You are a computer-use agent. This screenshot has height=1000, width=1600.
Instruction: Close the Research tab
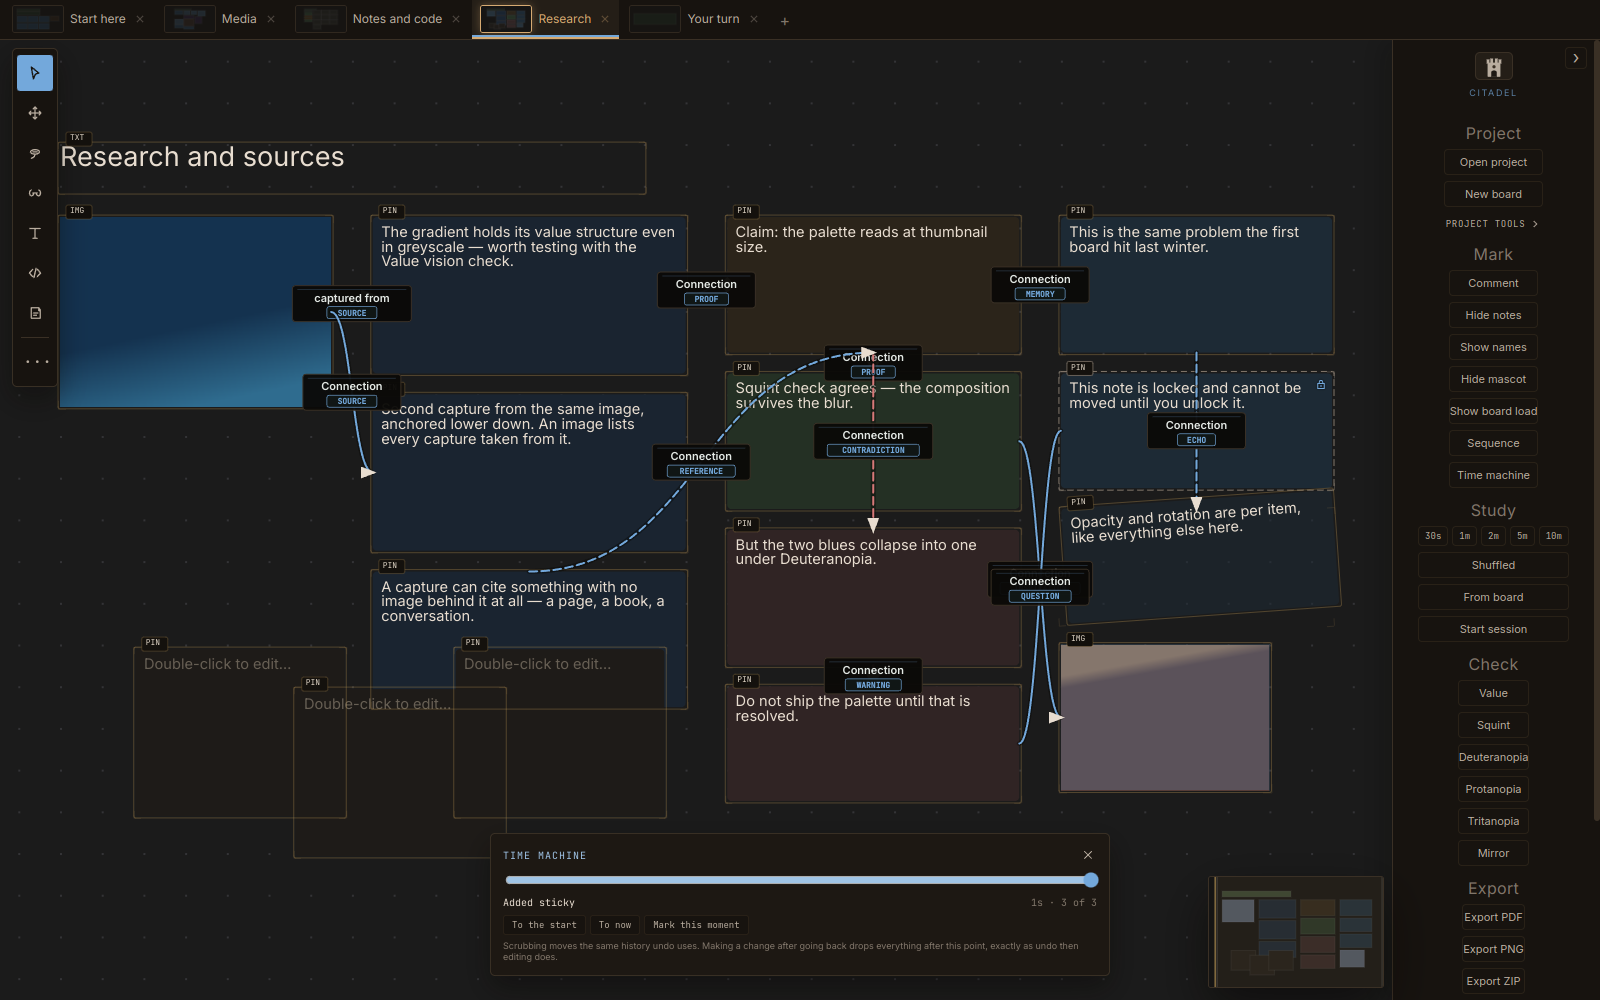(605, 19)
